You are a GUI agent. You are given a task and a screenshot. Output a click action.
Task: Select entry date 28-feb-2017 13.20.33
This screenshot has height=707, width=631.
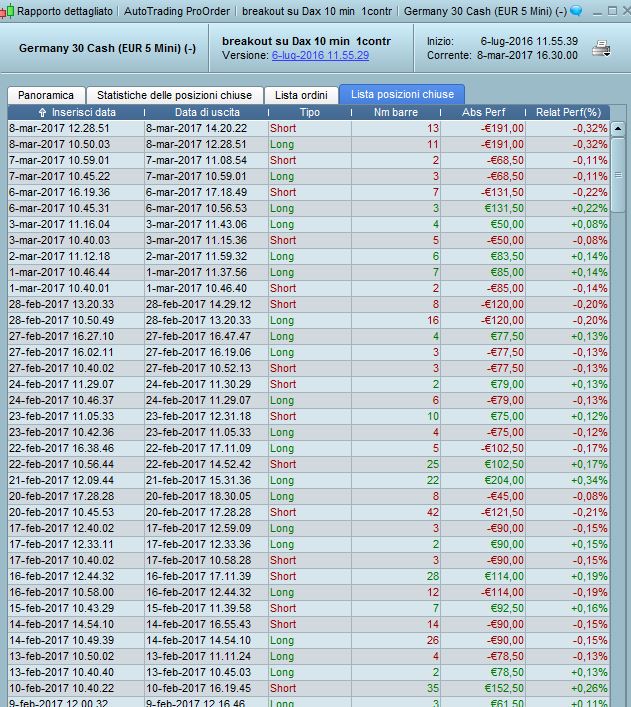pos(61,304)
